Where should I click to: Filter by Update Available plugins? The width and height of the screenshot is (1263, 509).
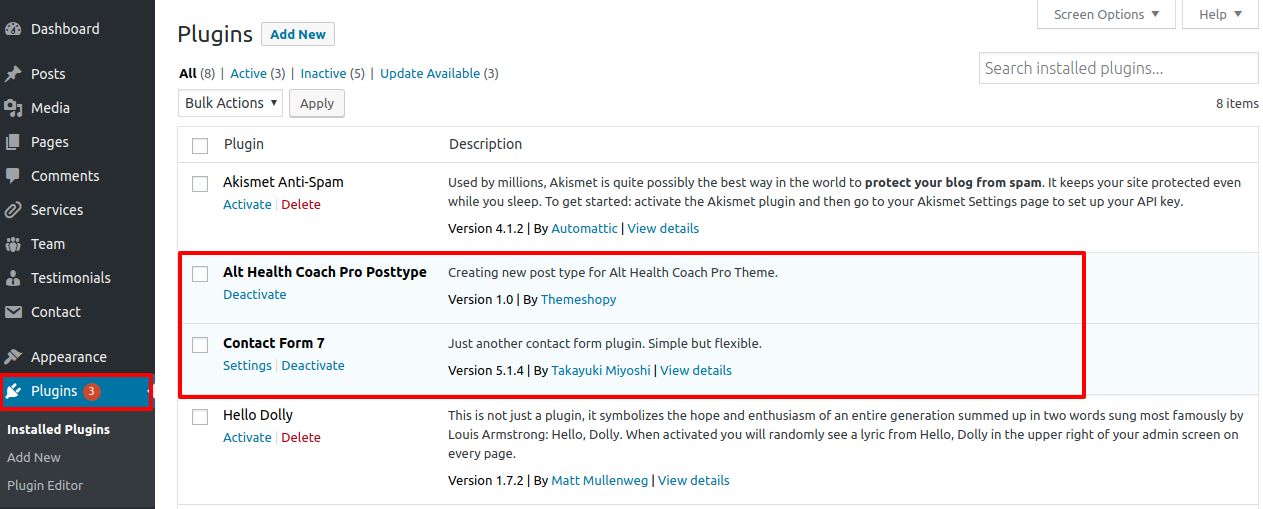[430, 73]
